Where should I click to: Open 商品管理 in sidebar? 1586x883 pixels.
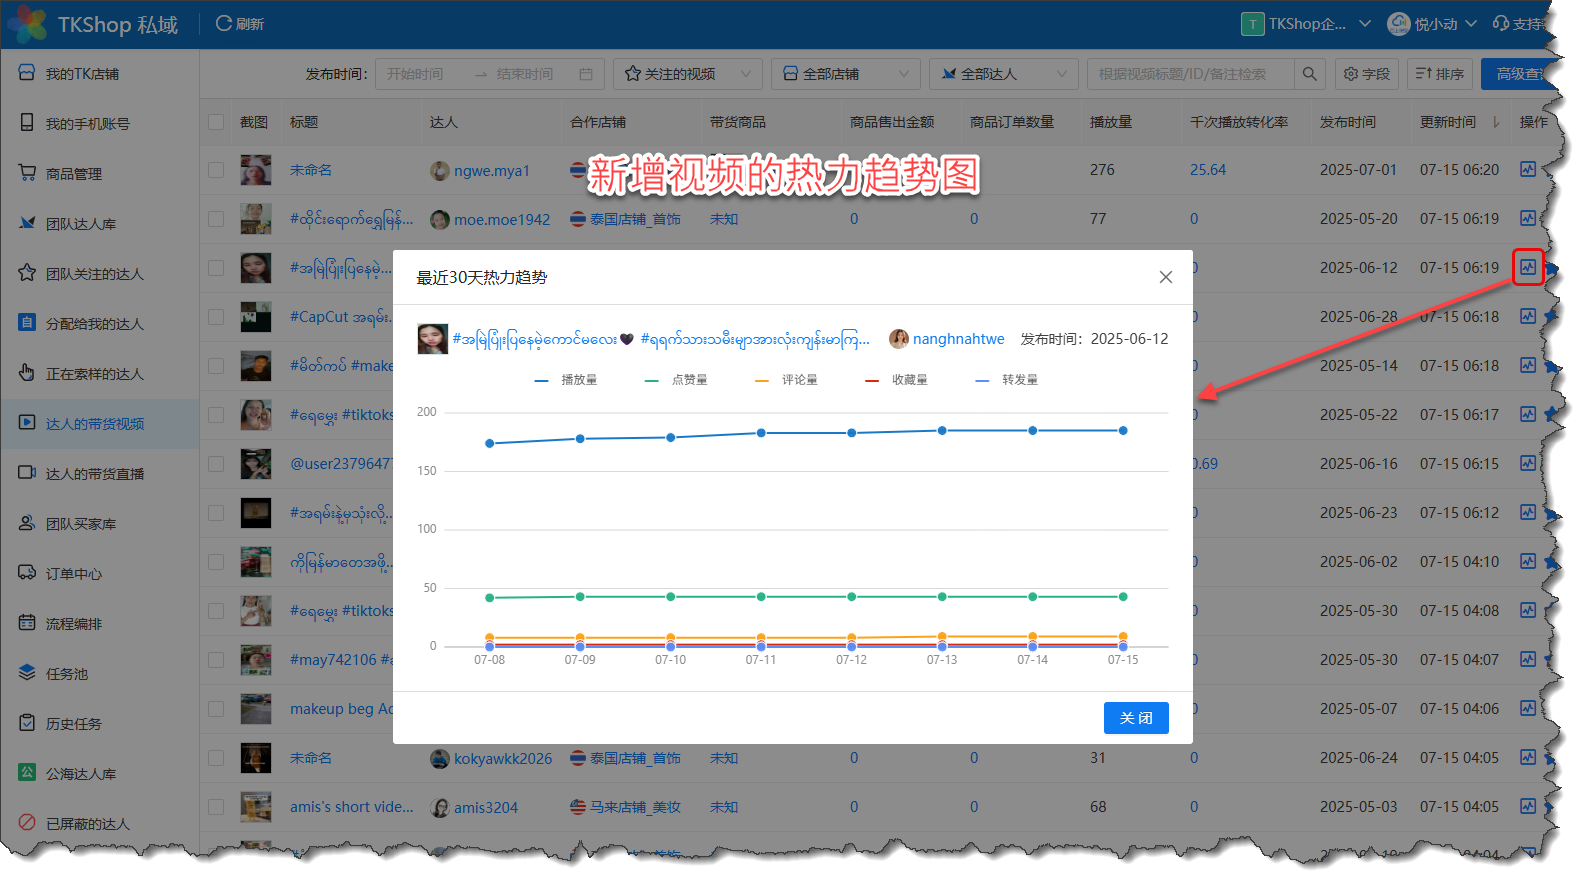click(100, 174)
